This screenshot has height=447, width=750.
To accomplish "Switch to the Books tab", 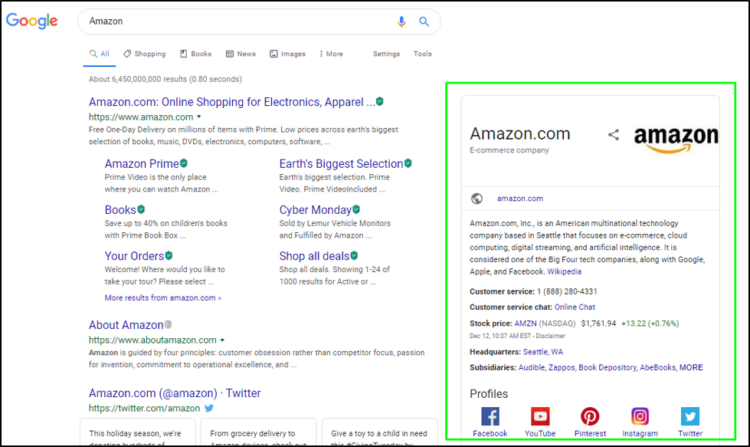I will 196,54.
